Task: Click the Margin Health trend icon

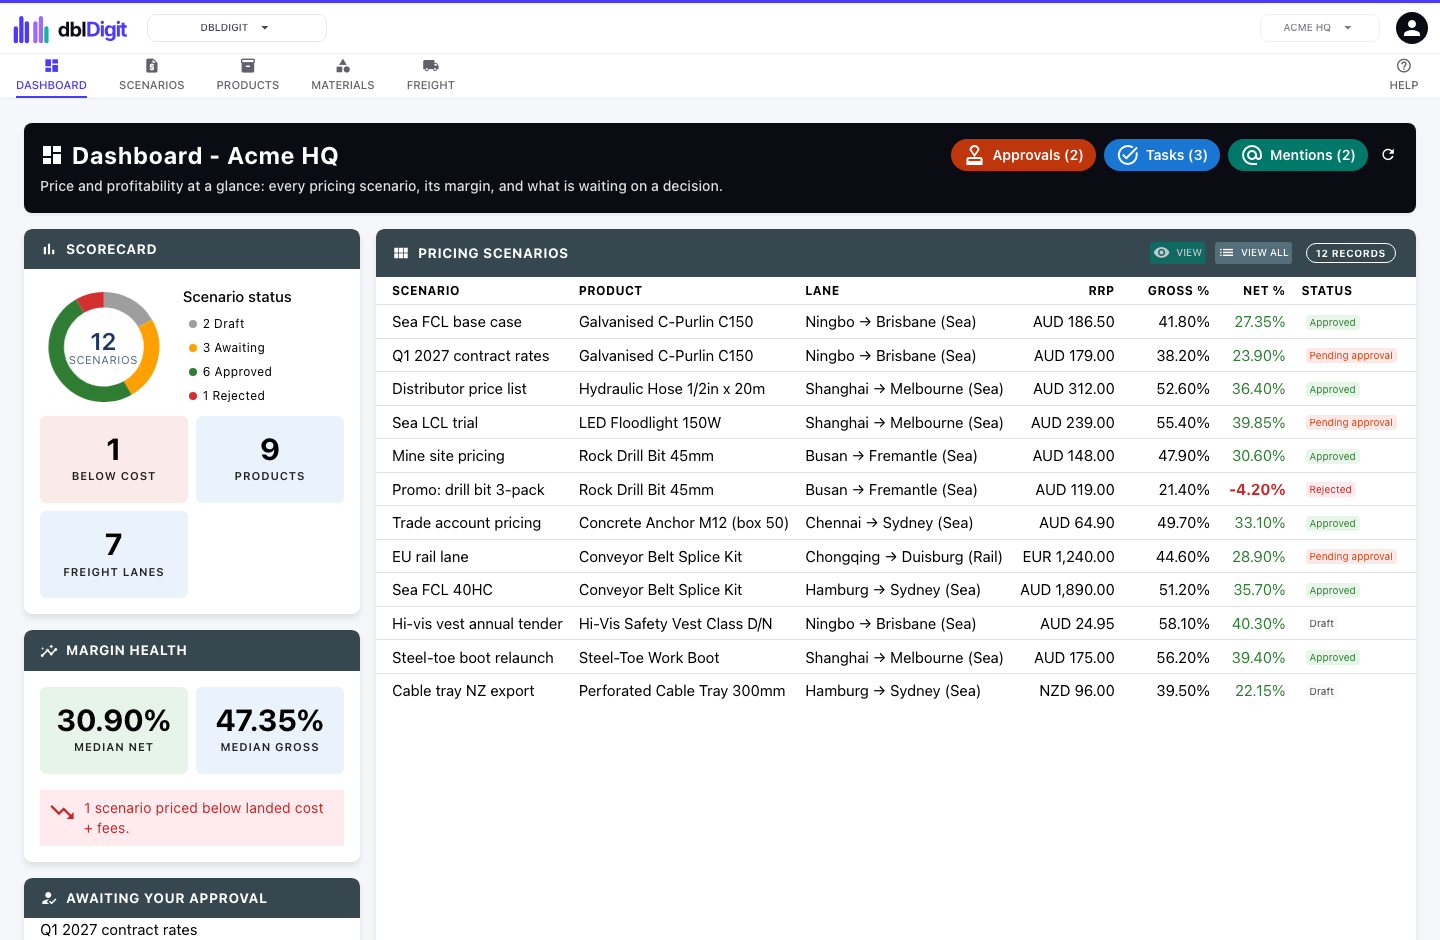Action: coord(49,651)
